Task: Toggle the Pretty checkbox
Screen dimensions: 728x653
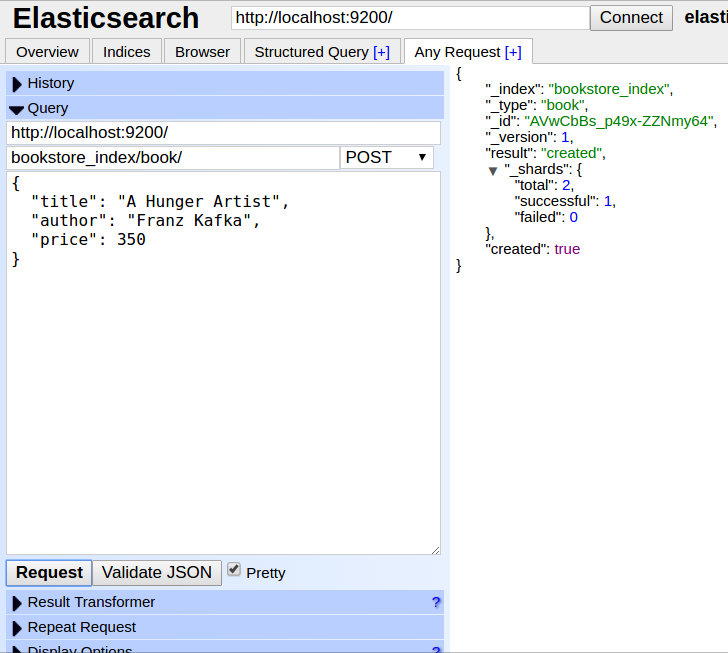Action: coord(234,569)
